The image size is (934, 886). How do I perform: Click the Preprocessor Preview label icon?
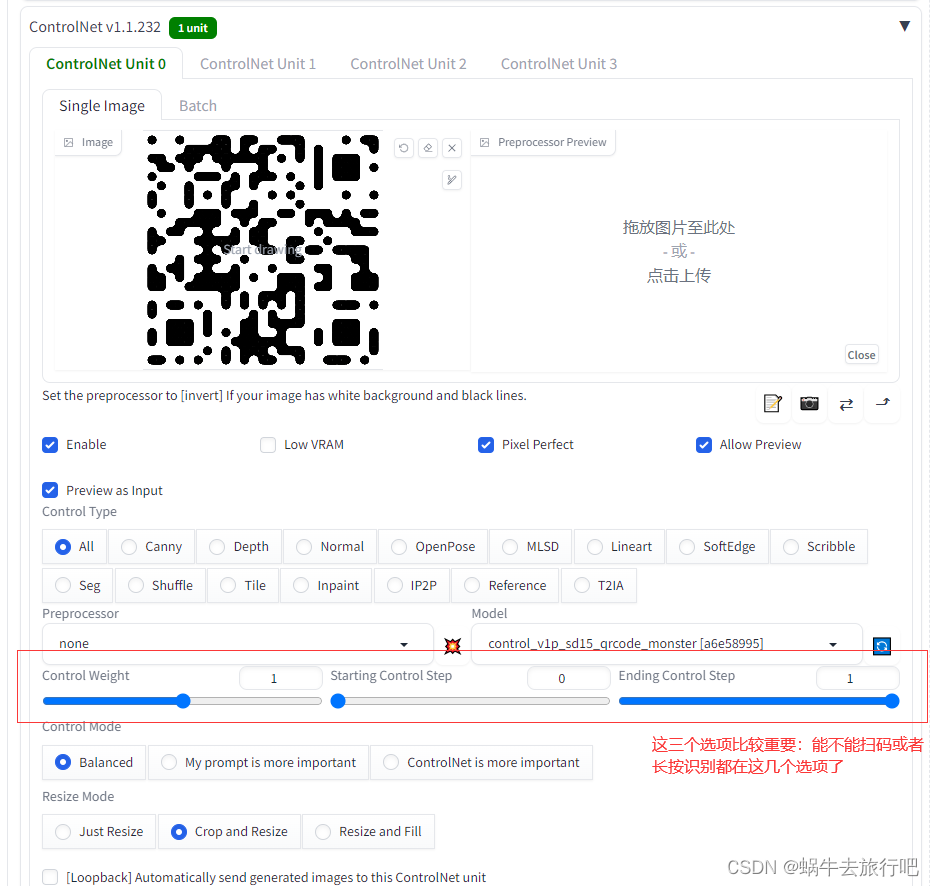(x=485, y=142)
